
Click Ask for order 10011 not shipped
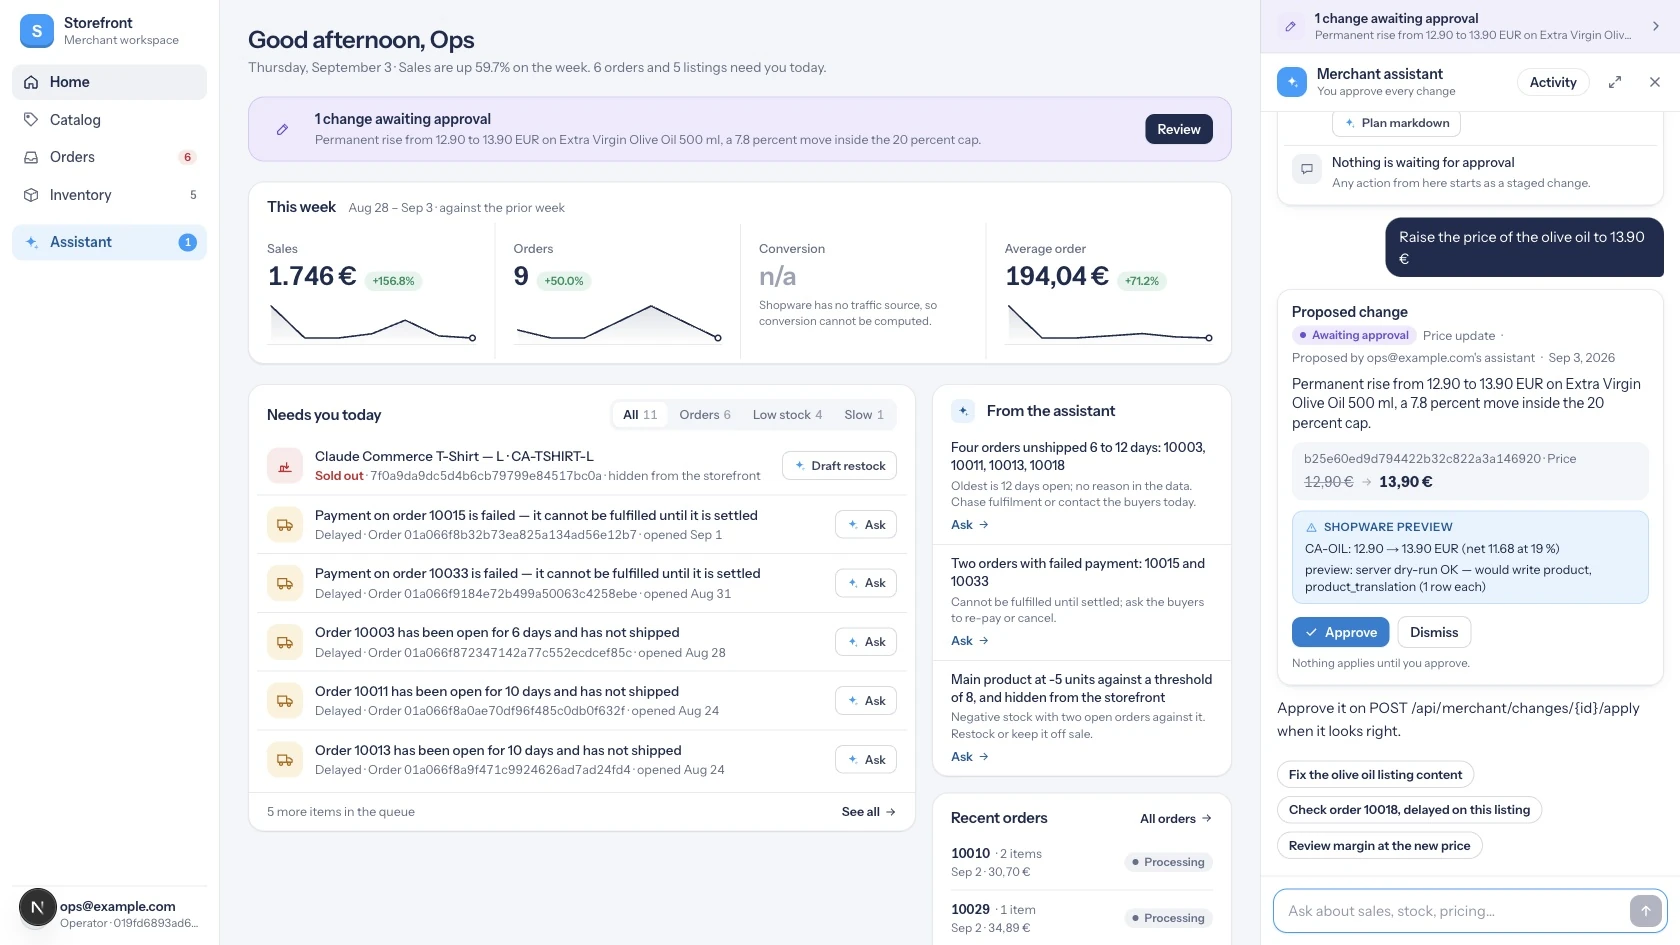pos(866,701)
